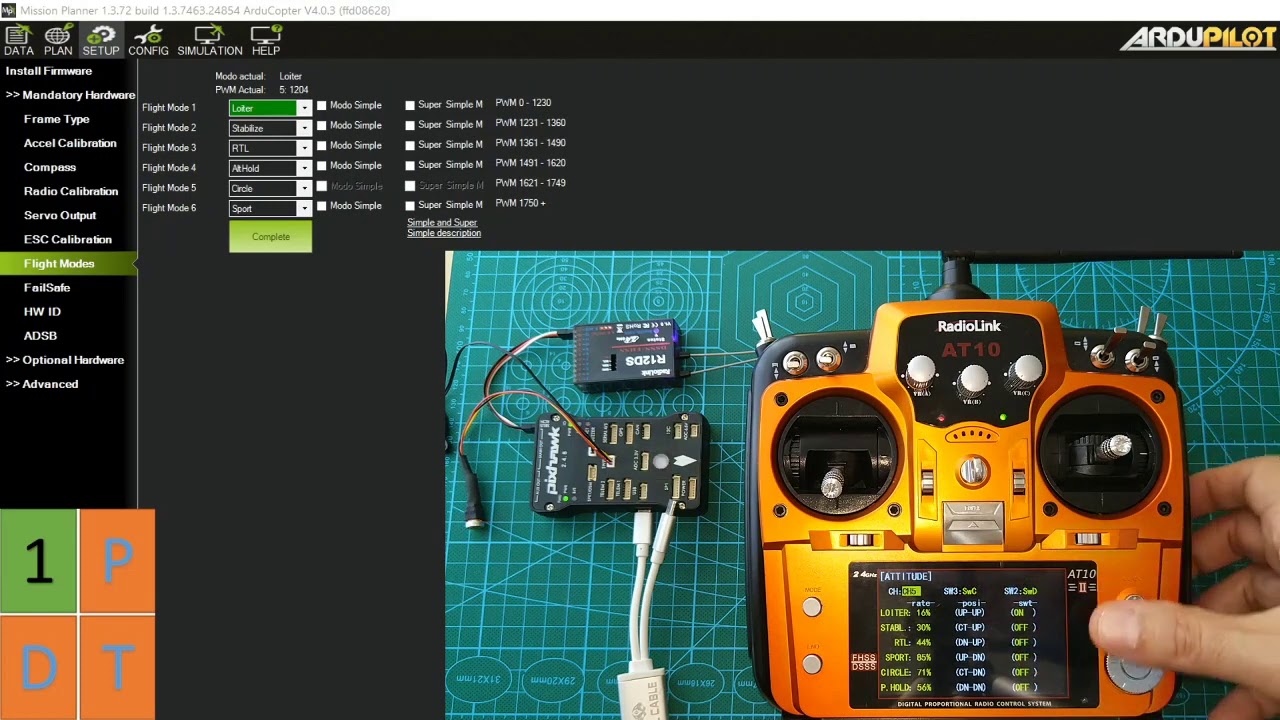
Task: Expand the Optional Hardware section
Action: (65, 360)
